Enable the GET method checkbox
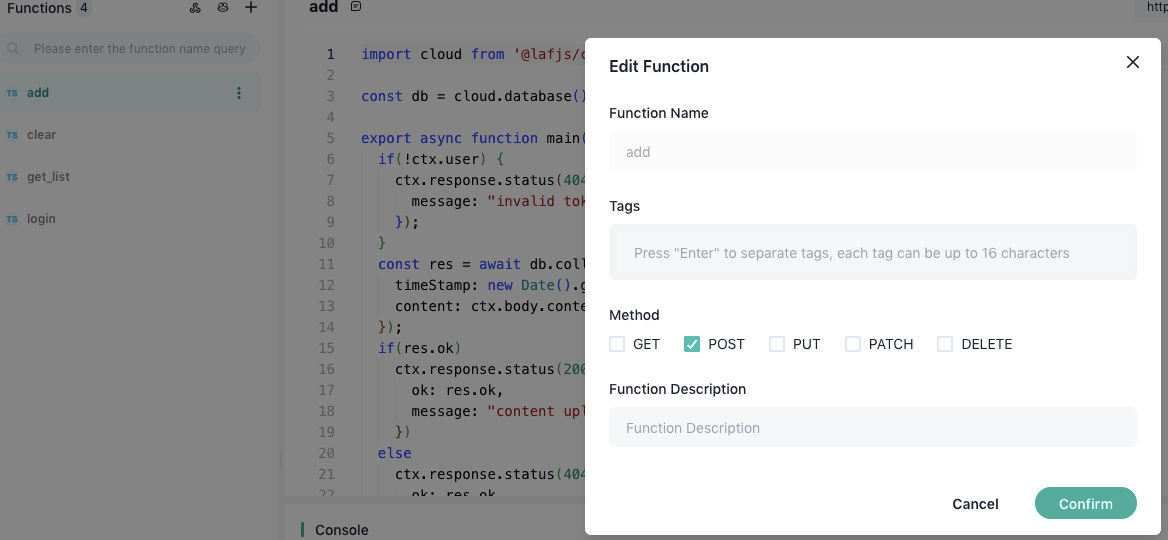 (617, 344)
